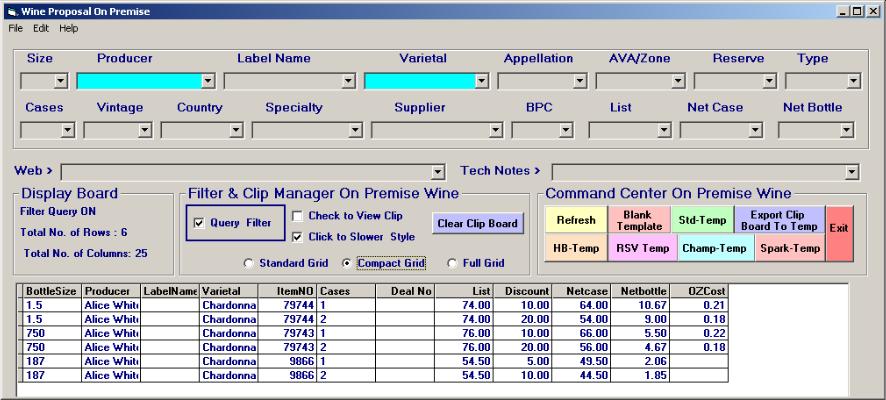Click the red Exit button
The image size is (886, 400).
click(x=839, y=233)
